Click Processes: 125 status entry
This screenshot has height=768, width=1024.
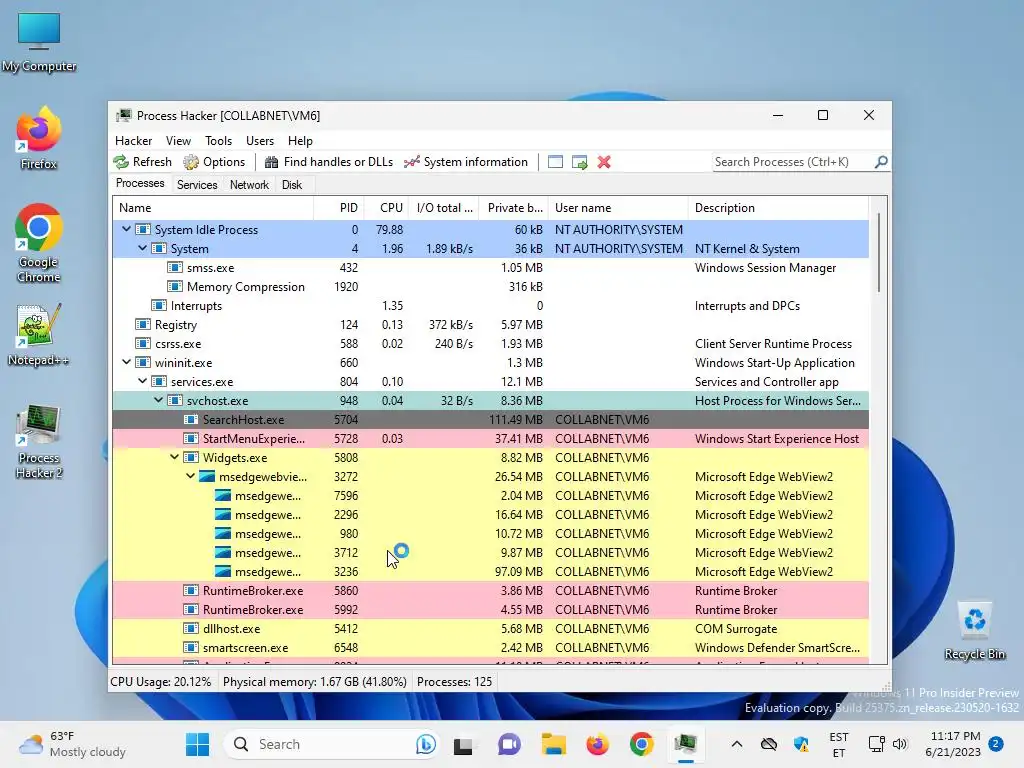point(455,682)
